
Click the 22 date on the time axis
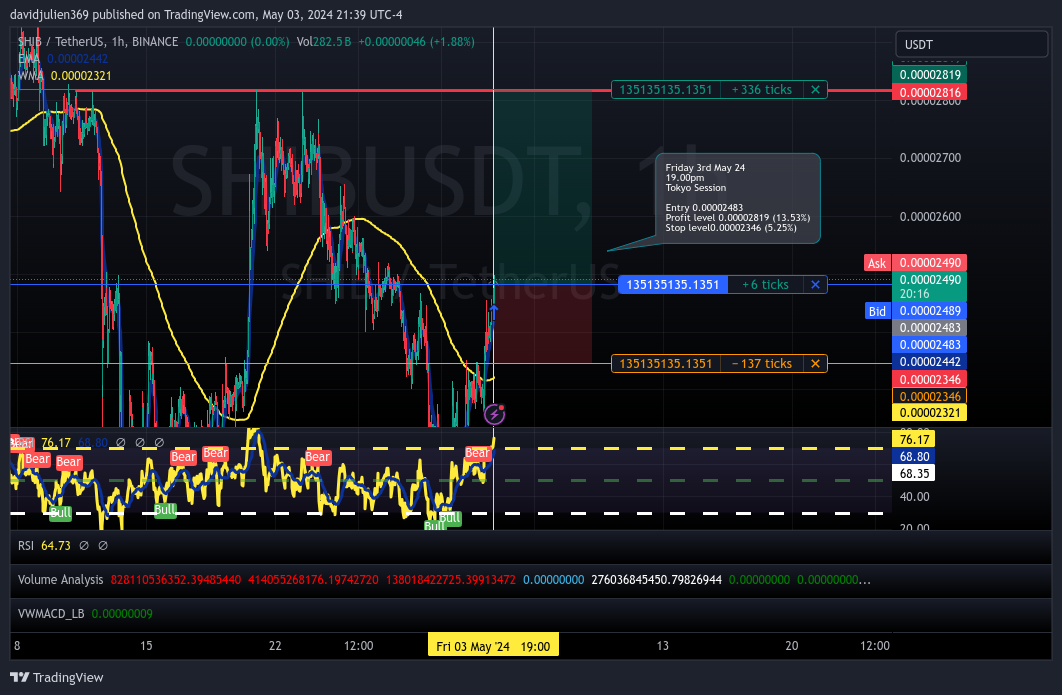click(x=275, y=646)
